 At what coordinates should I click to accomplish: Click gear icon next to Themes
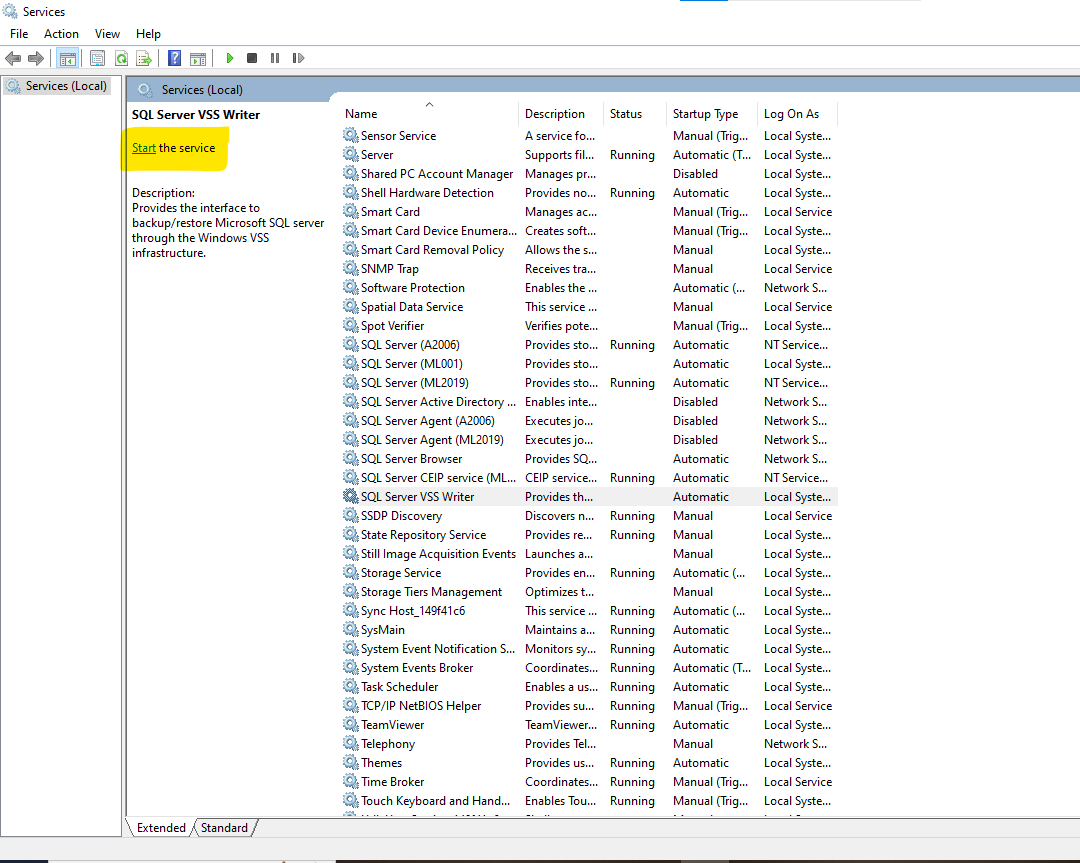pyautogui.click(x=351, y=762)
